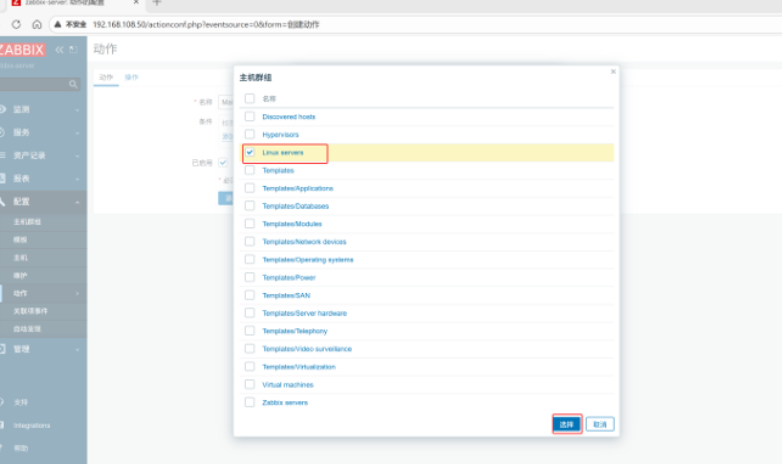This screenshot has width=782, height=464.
Task: Reload the page with the browser refresh icon
Action: click(16, 24)
